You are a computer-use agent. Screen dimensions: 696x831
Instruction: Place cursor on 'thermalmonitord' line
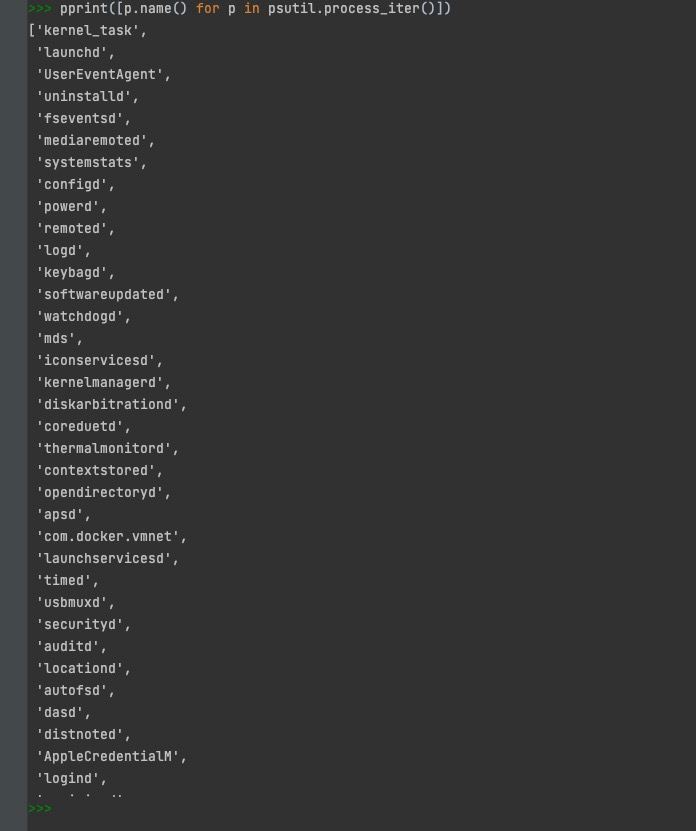coord(107,449)
